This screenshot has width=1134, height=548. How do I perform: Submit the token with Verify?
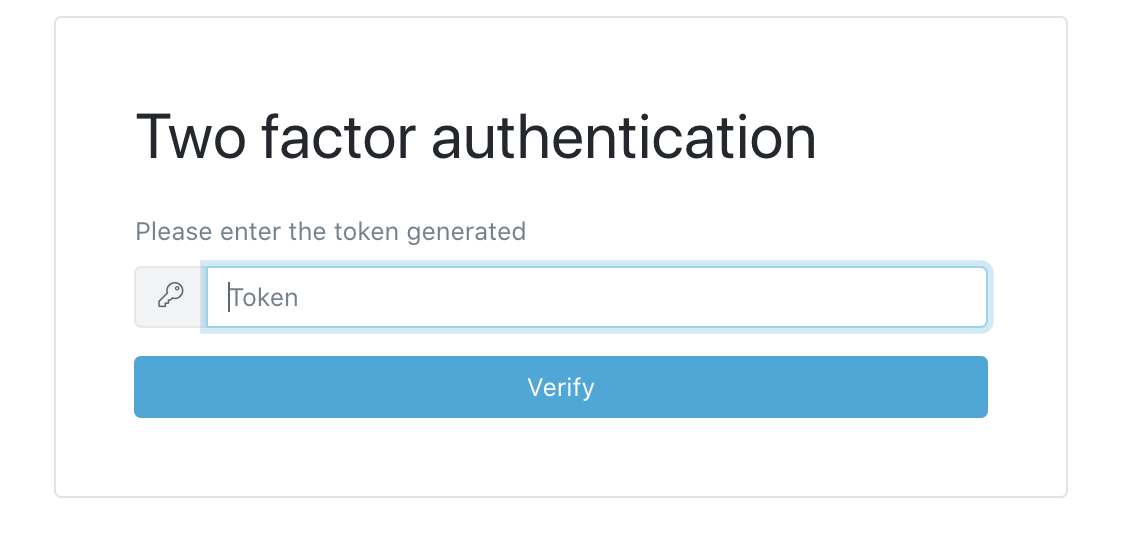560,387
